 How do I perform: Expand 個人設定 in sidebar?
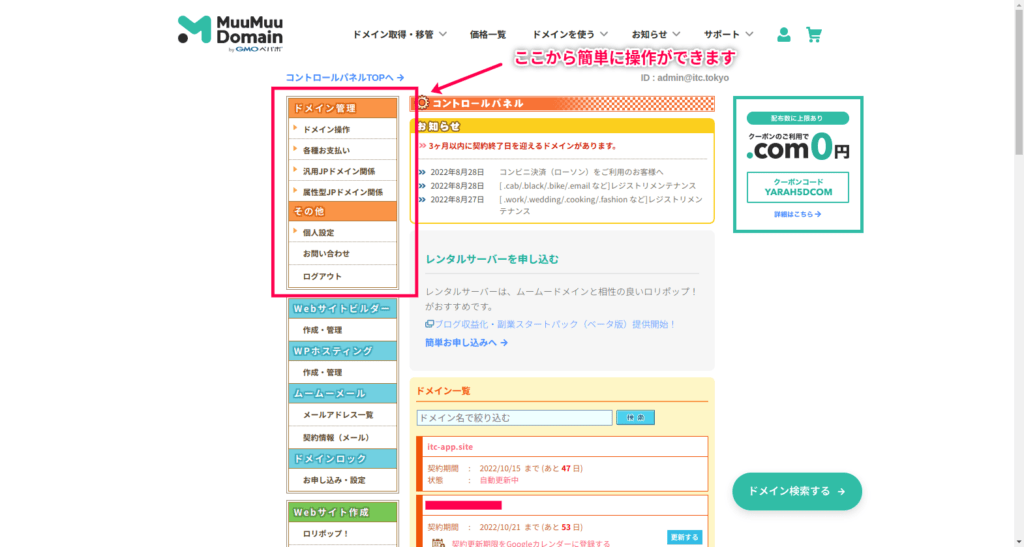pos(343,232)
